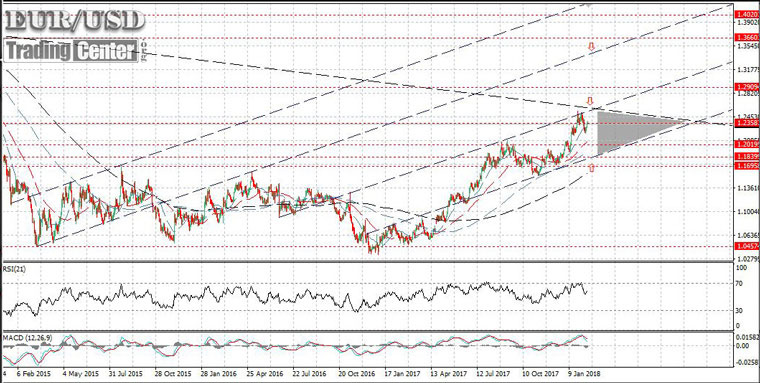
Task: Click the red 1.3660 price level label
Action: (x=748, y=37)
